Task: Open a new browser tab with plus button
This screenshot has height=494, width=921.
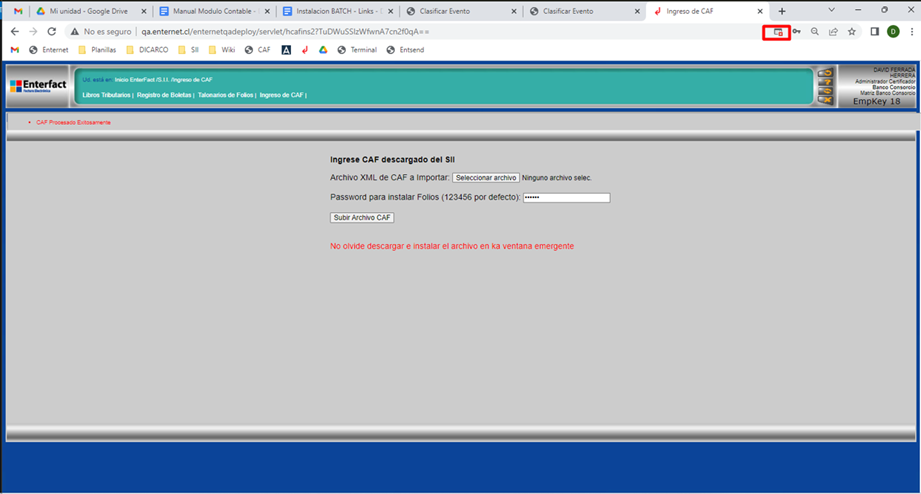Action: 782,11
